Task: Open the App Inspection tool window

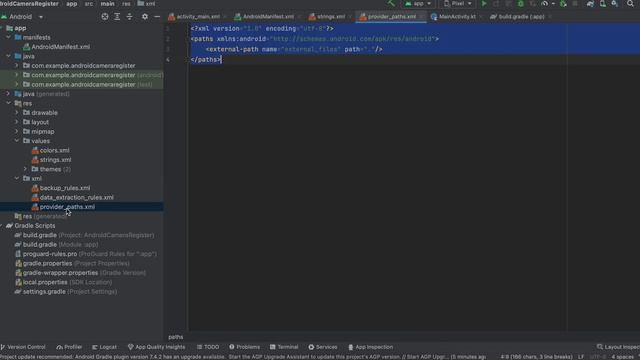Action: pos(370,347)
